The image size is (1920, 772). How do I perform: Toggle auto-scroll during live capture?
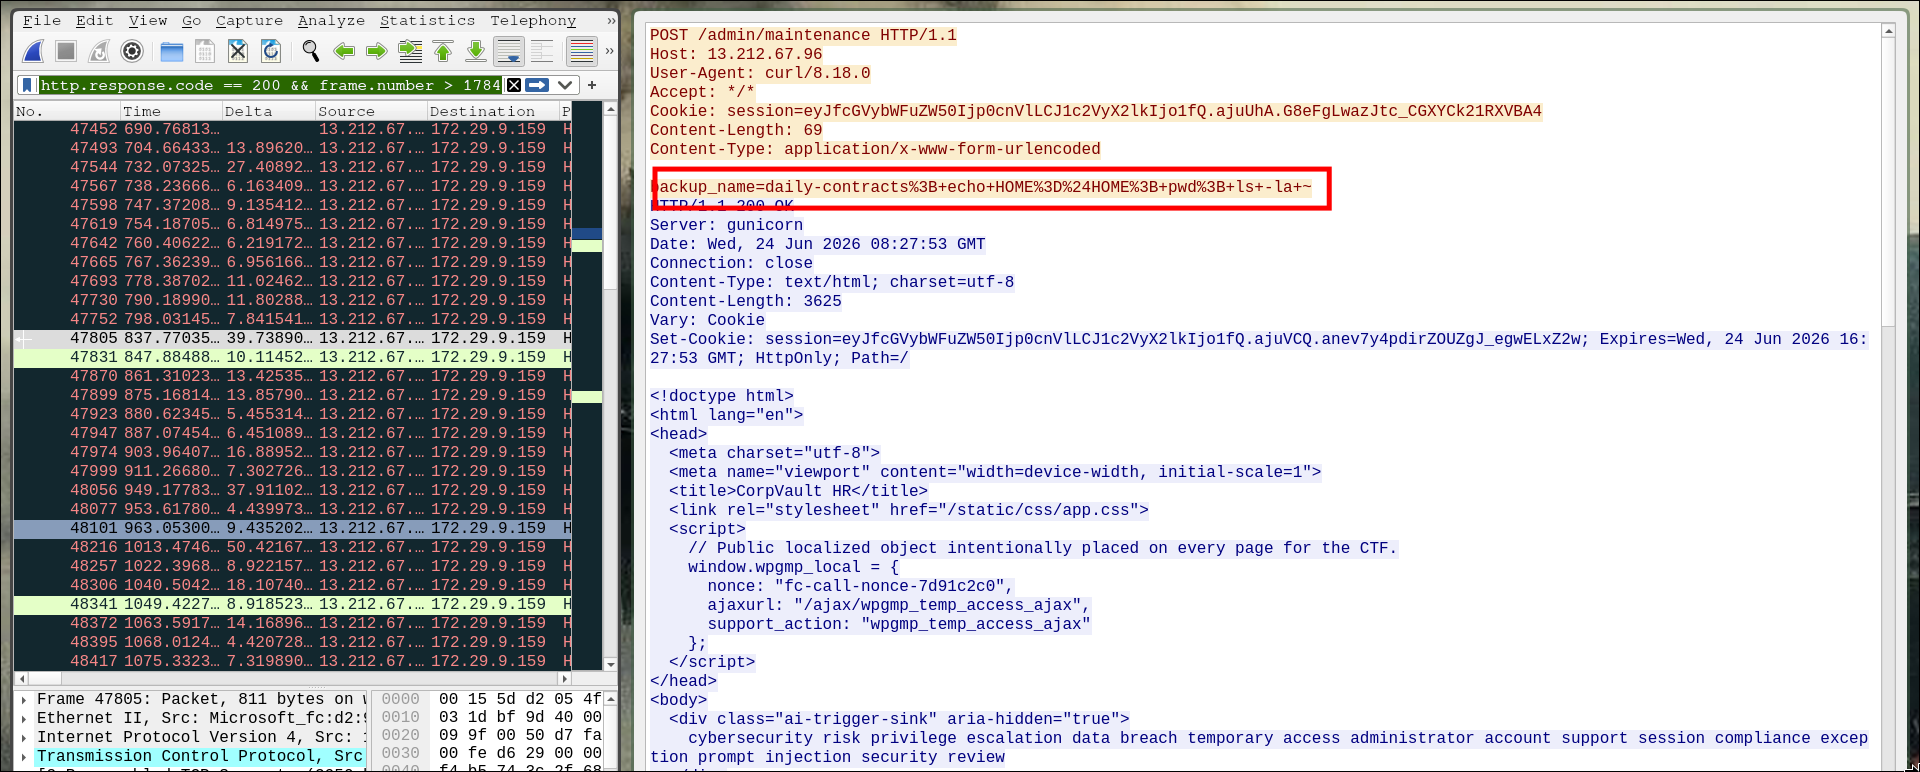click(x=509, y=51)
